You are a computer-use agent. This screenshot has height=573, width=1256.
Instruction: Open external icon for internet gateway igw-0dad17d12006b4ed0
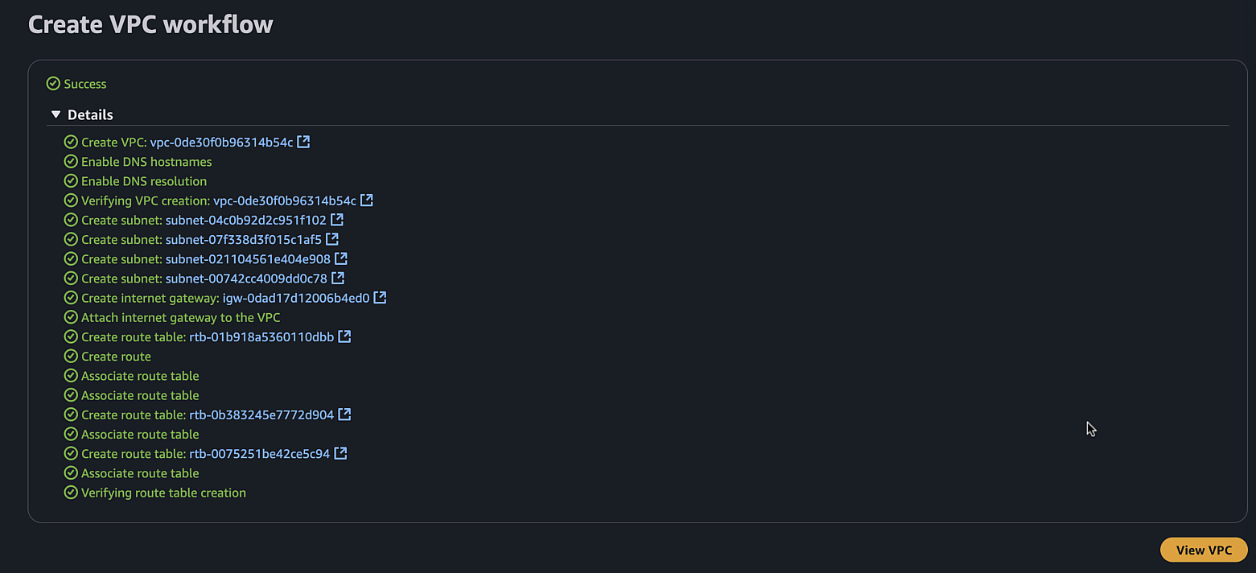380,298
